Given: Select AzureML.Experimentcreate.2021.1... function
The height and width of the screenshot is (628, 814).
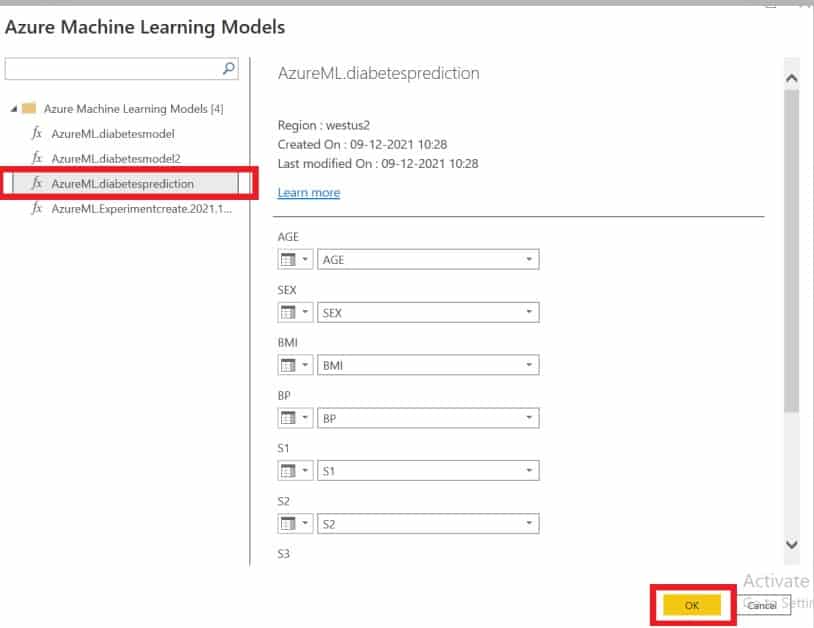Looking at the screenshot, I should tap(142, 209).
